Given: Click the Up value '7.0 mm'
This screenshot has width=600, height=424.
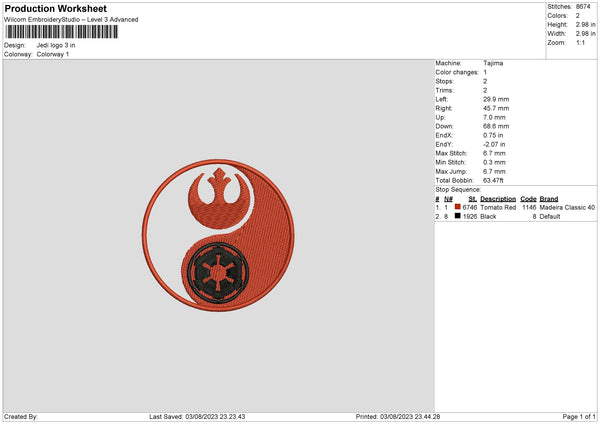Looking at the screenshot, I should tap(494, 117).
